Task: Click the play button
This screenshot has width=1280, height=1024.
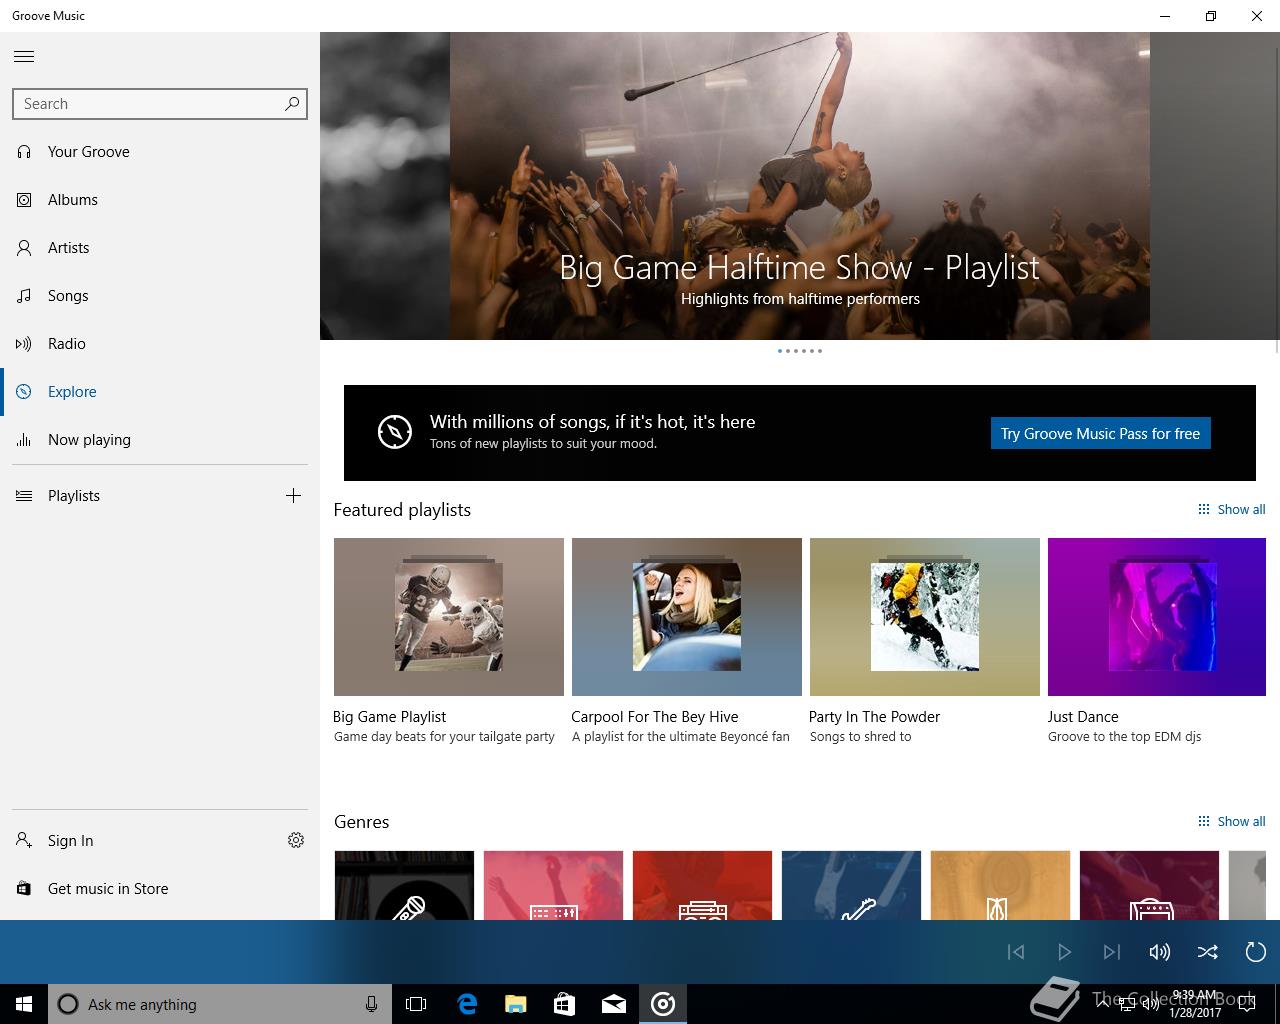Action: point(1064,952)
